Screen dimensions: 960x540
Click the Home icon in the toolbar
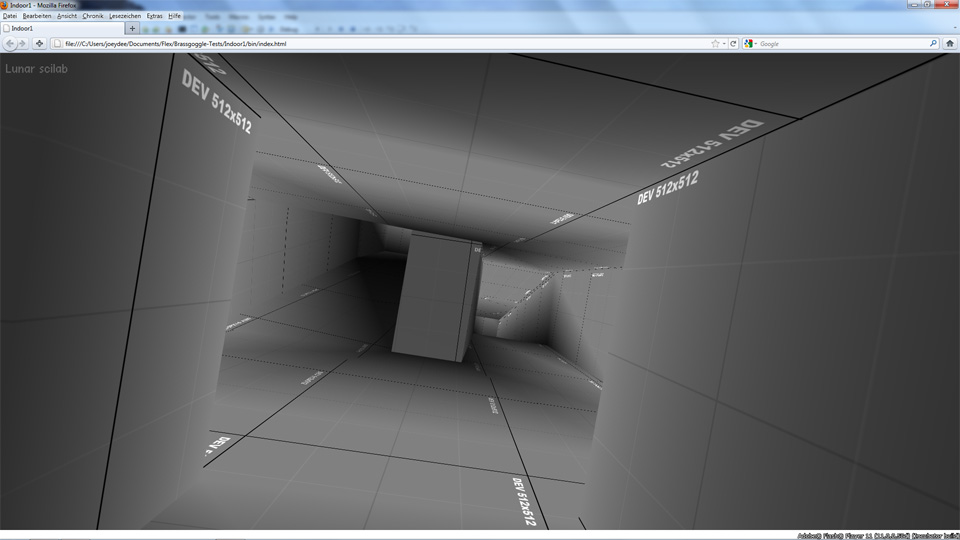click(950, 44)
